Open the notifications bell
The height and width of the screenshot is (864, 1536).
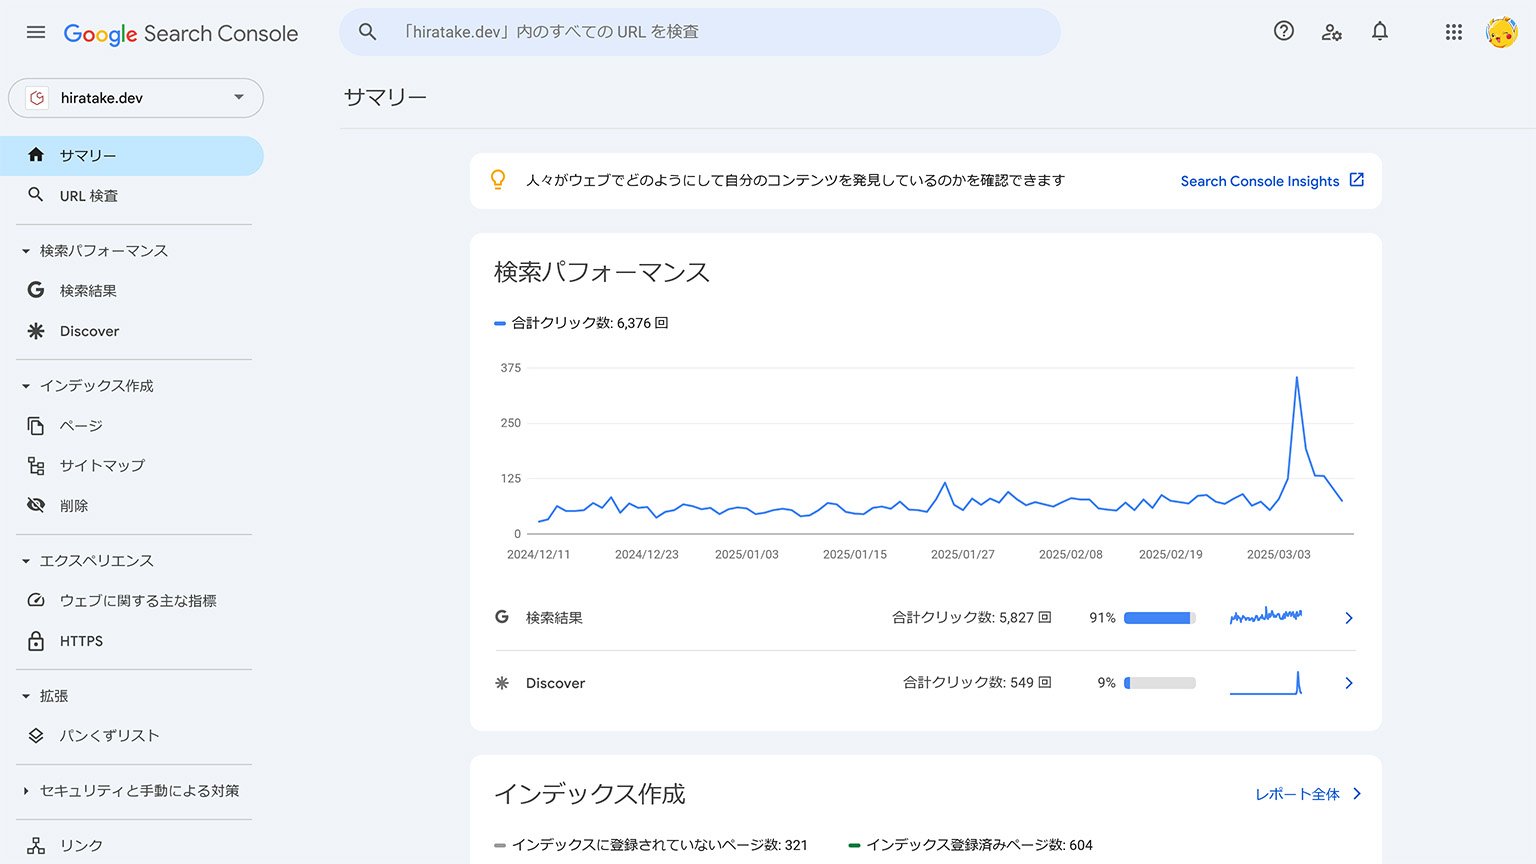click(1380, 31)
